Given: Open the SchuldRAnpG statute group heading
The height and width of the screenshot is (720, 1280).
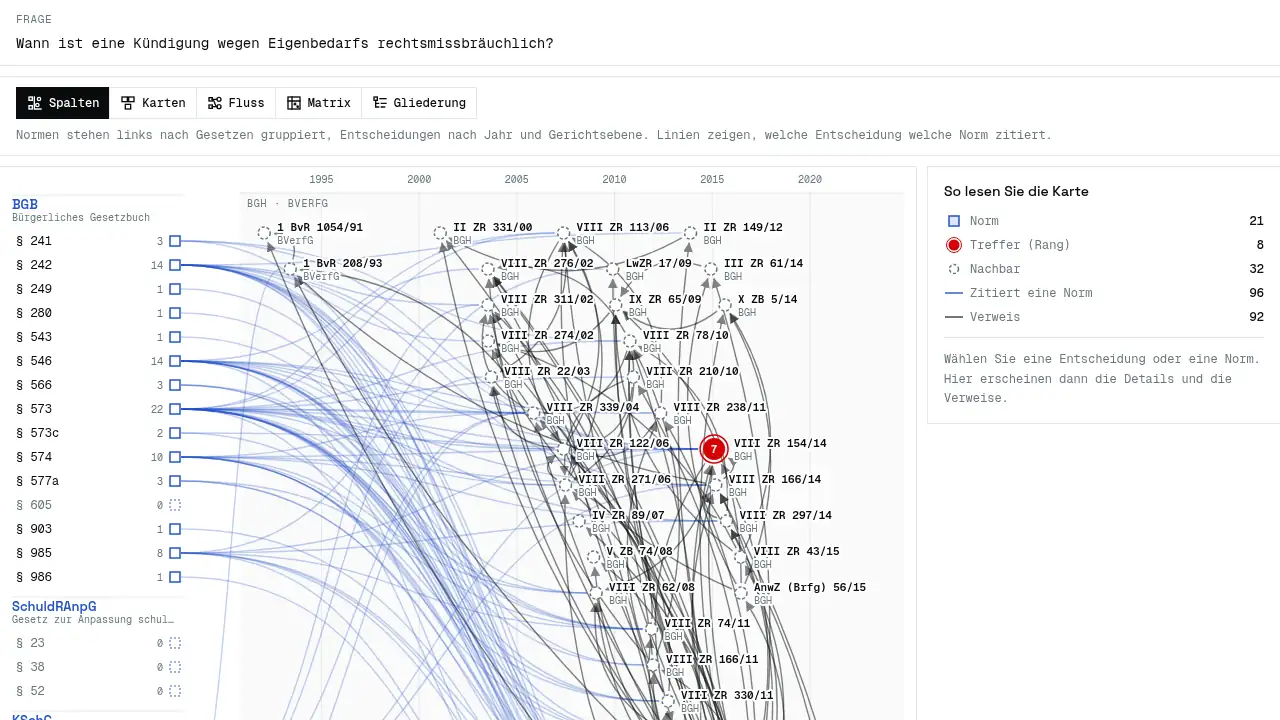Looking at the screenshot, I should click(54, 606).
